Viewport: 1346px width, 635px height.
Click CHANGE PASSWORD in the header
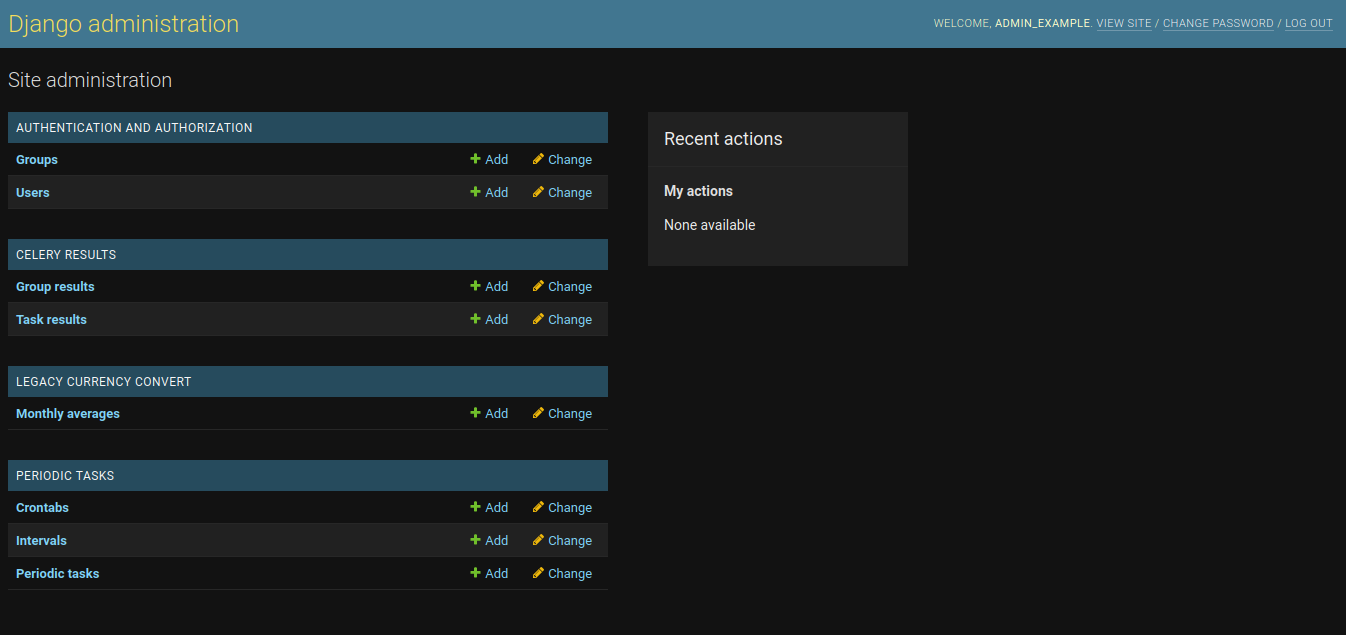[1218, 23]
